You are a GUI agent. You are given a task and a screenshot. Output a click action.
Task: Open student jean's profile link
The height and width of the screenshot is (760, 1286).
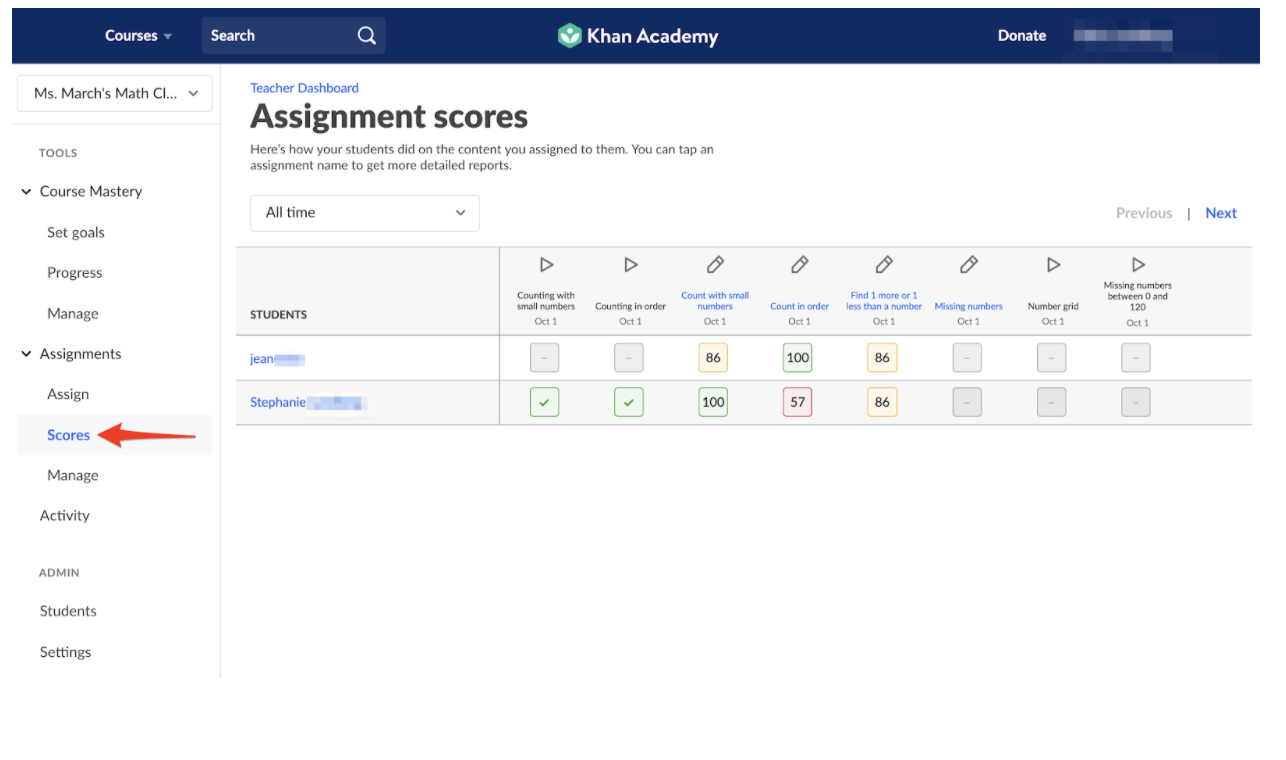(277, 359)
